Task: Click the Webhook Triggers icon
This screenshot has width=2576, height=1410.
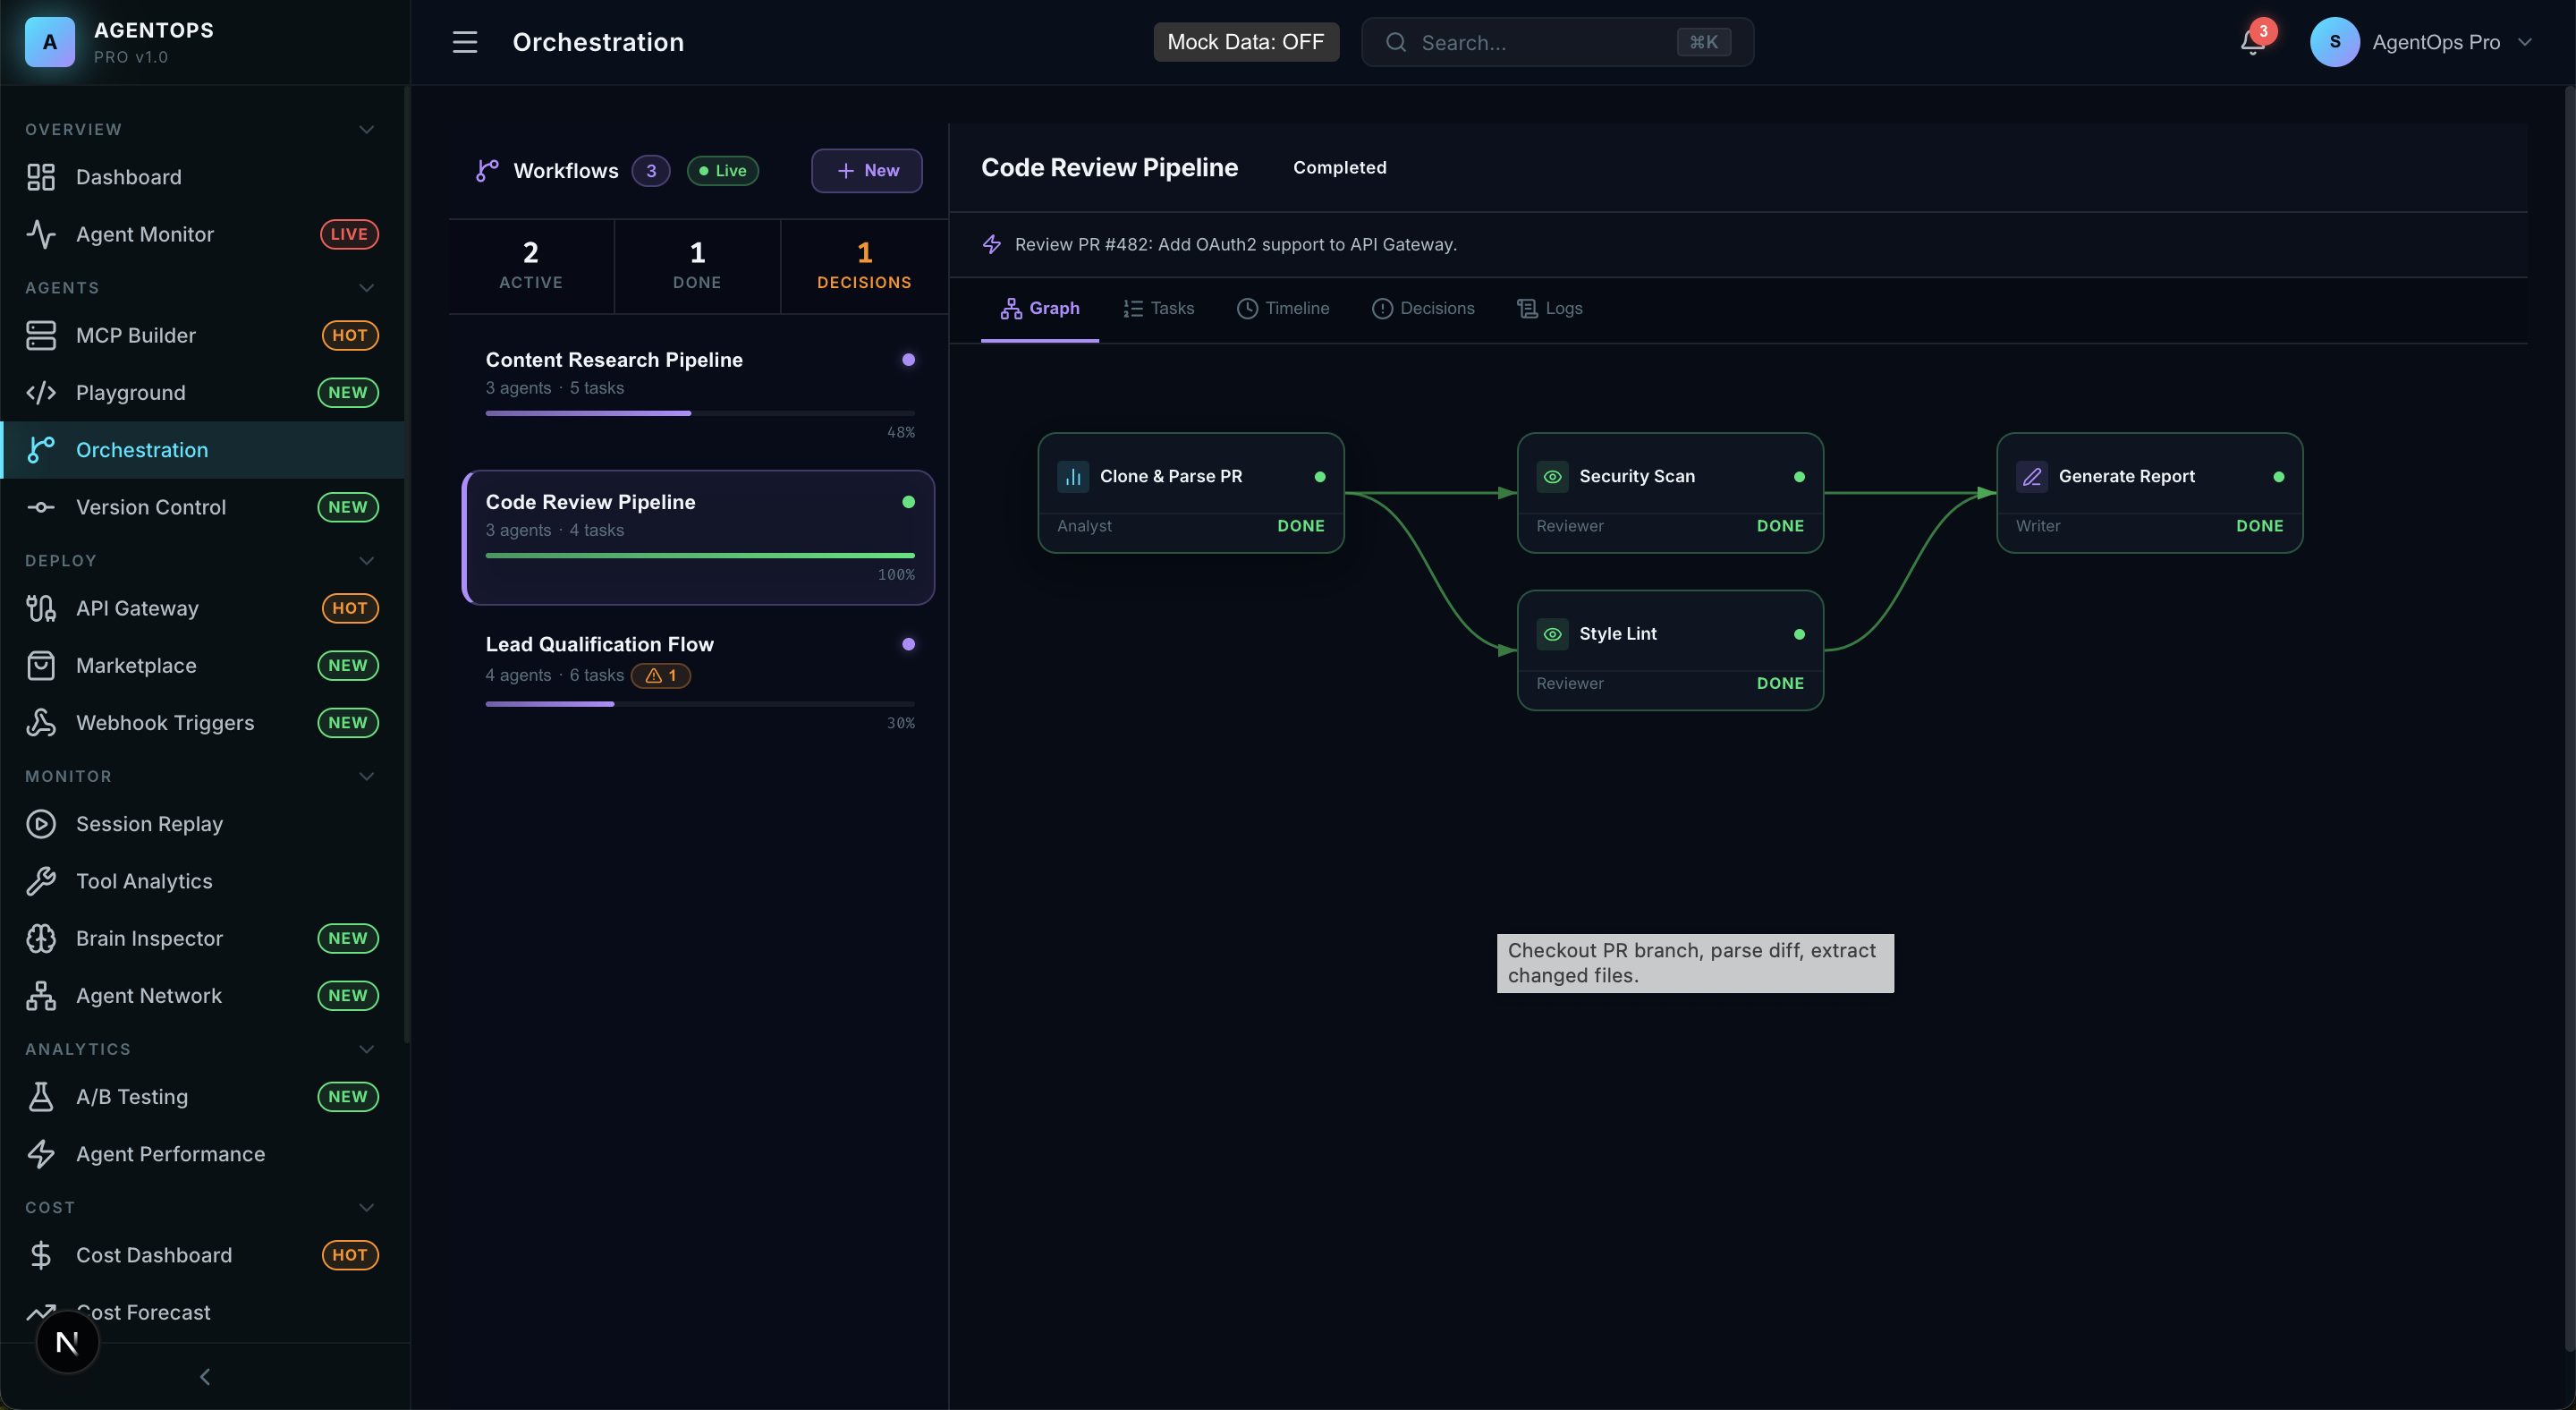Action: click(41, 722)
